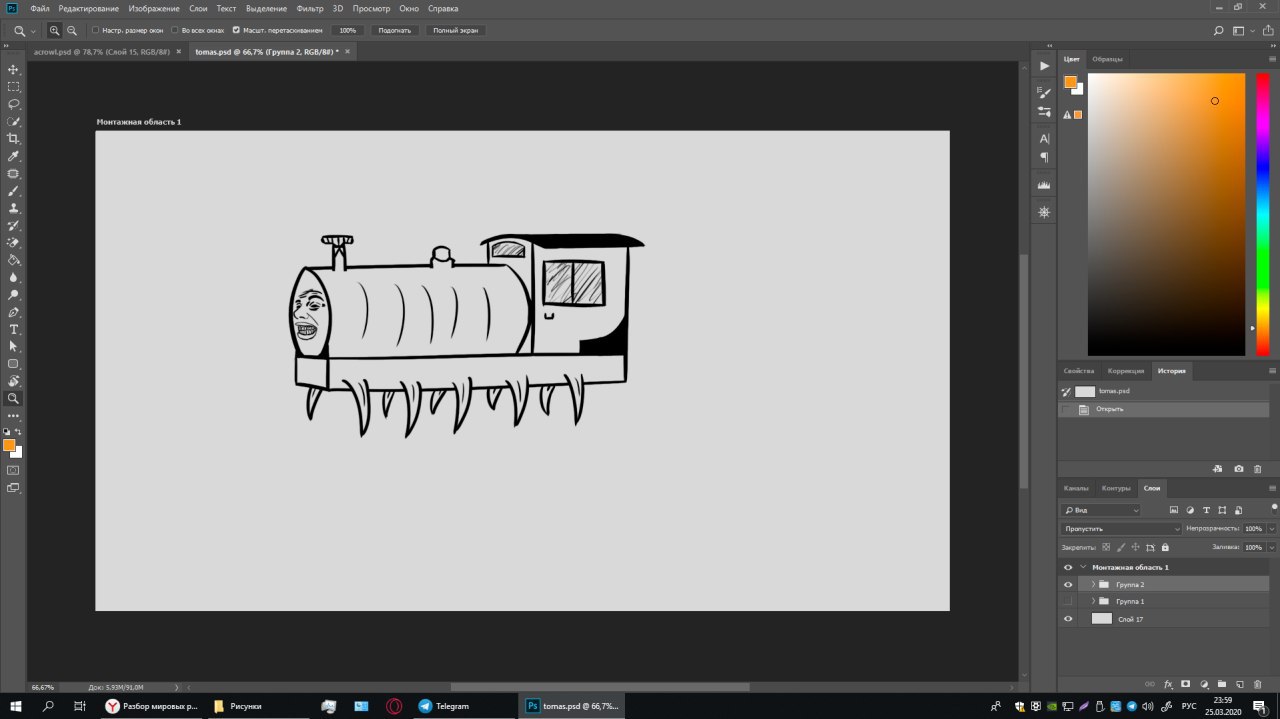Expand the 'Группа 2' group arrow
Screen dimensions: 1280x719
tap(1093, 584)
